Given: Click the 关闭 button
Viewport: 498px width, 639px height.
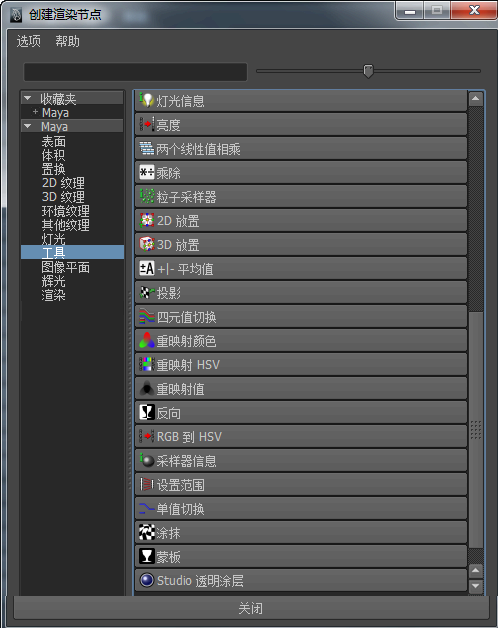Looking at the screenshot, I should [x=251, y=608].
